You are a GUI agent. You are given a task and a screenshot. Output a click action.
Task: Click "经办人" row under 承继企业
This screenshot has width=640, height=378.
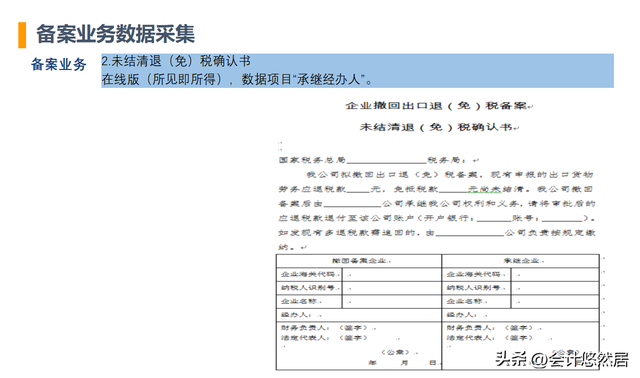(520, 315)
